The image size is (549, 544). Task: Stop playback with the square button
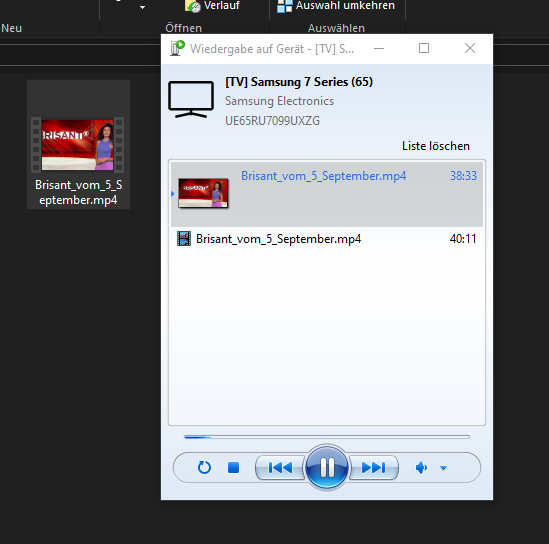point(234,467)
